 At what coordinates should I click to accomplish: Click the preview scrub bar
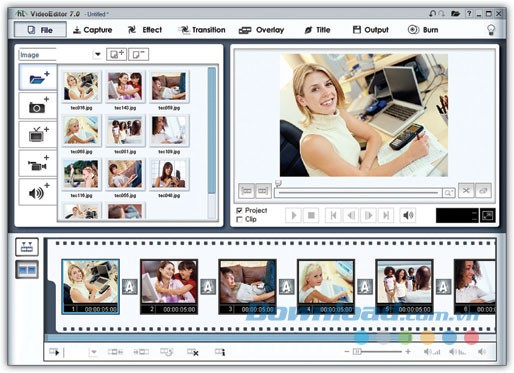pyautogui.click(x=358, y=193)
